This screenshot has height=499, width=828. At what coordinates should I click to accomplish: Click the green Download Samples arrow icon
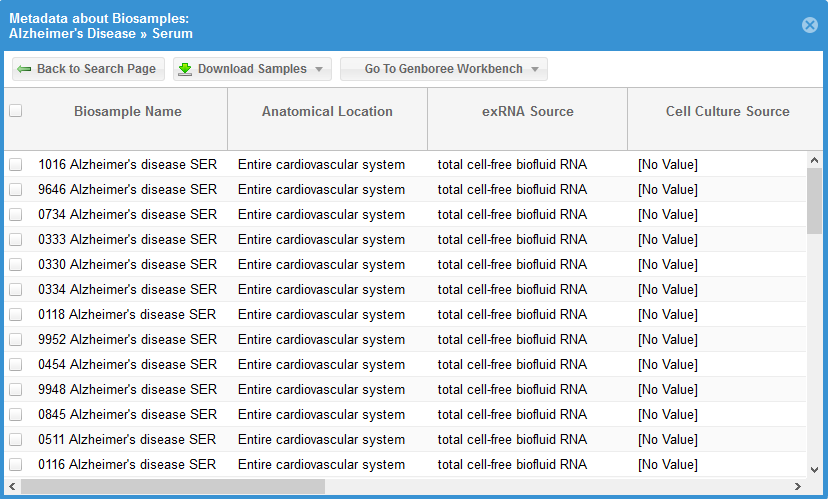[185, 69]
